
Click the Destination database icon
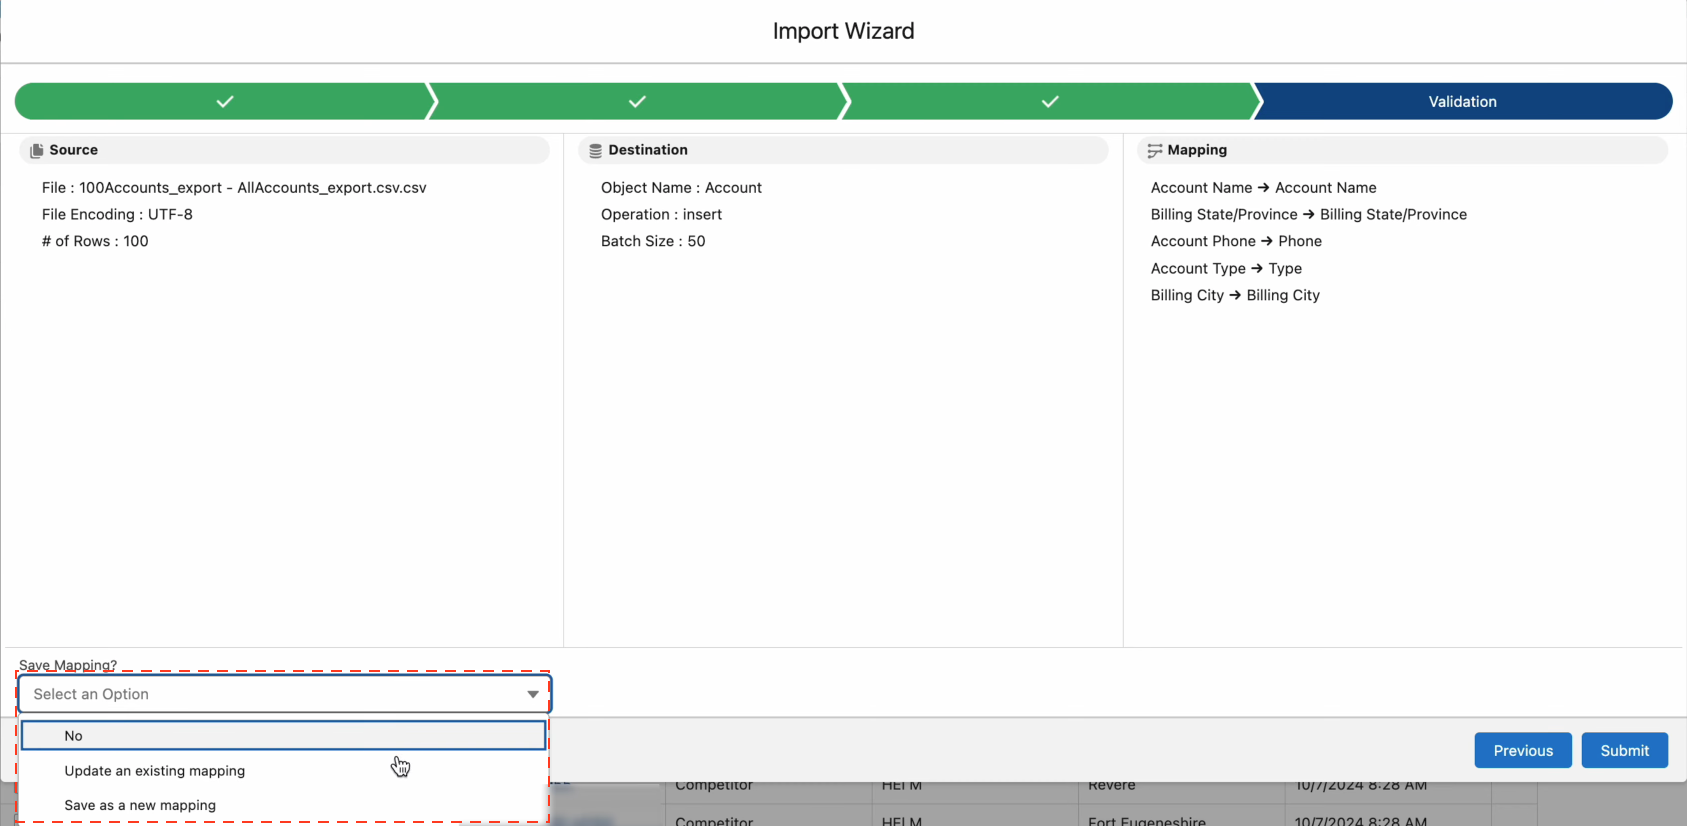pos(595,151)
